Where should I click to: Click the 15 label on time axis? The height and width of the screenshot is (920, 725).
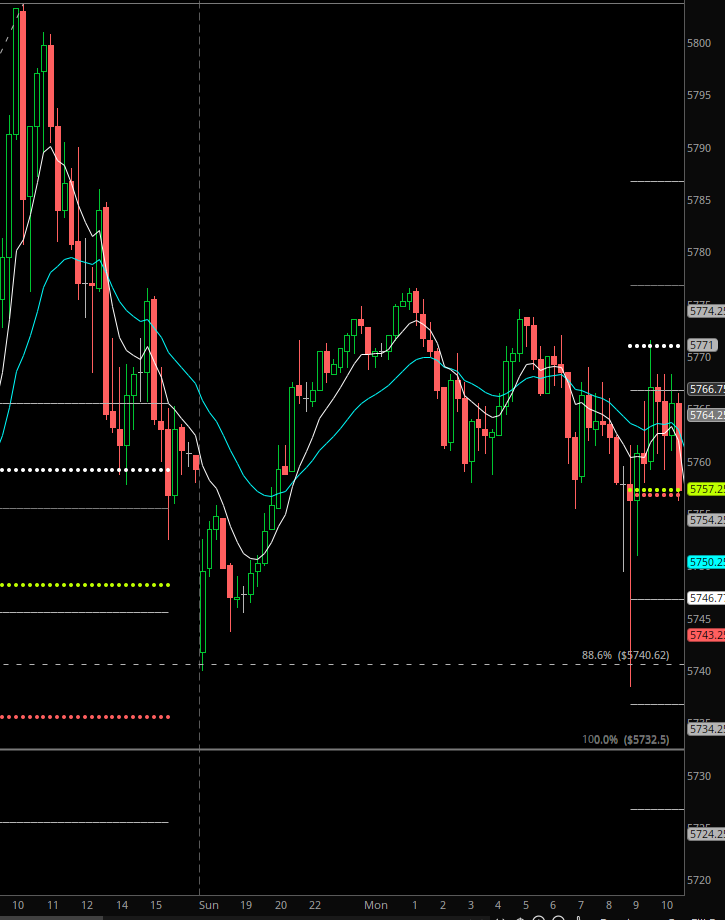click(156, 905)
